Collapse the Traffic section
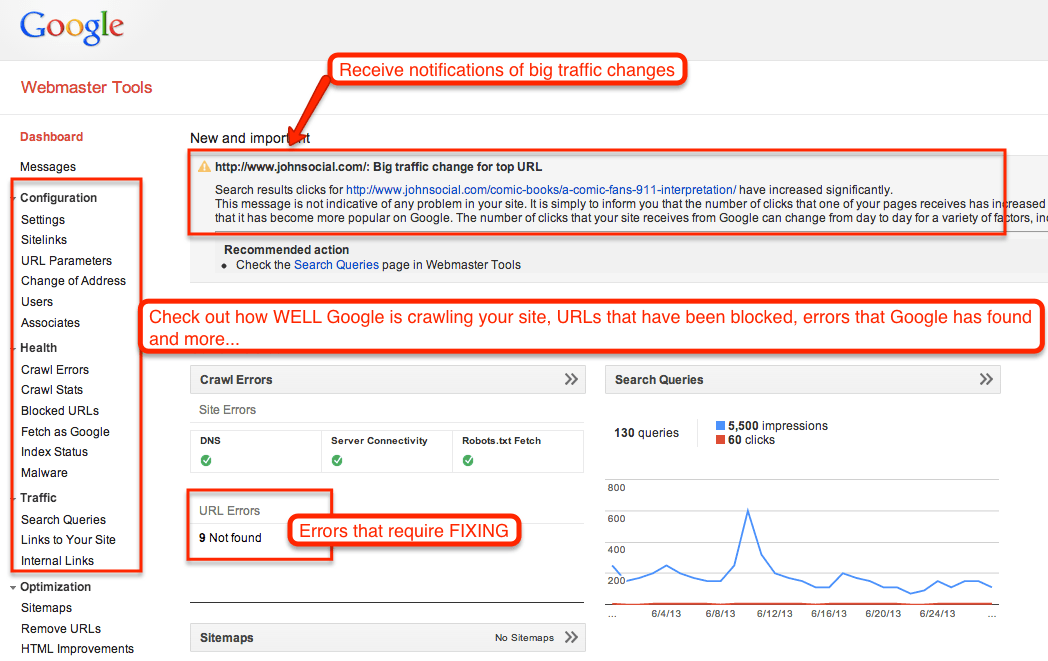This screenshot has height=661, width=1048. point(13,497)
